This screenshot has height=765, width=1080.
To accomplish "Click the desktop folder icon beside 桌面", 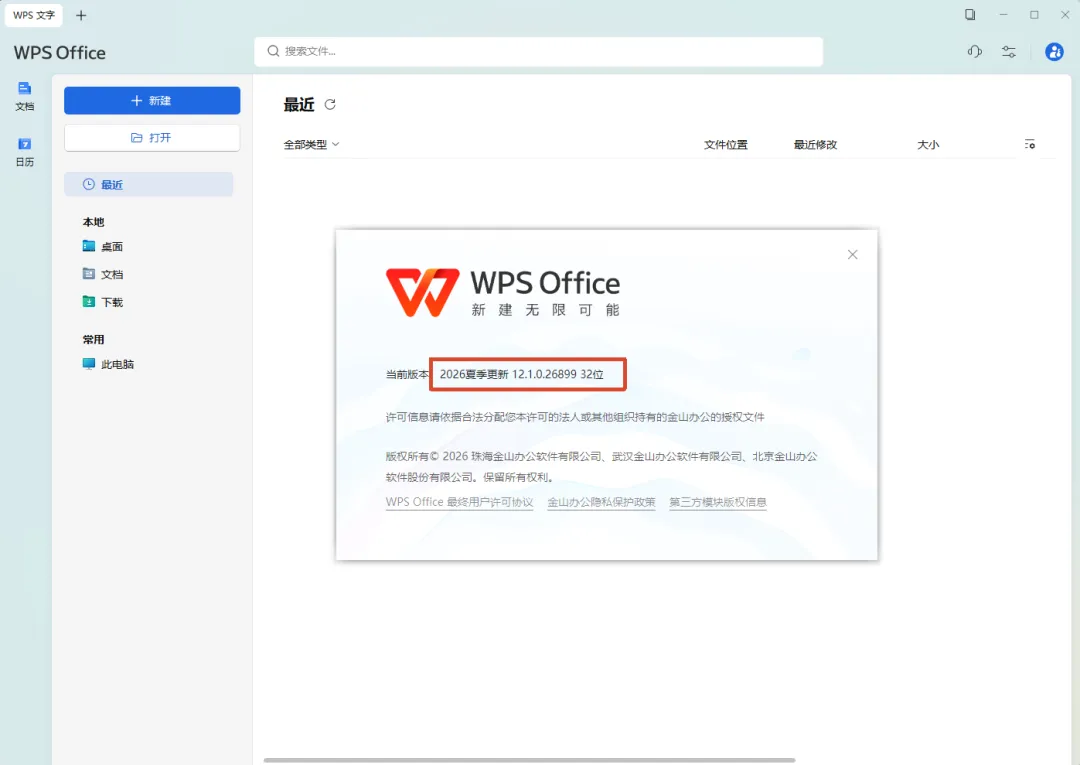I will 89,246.
